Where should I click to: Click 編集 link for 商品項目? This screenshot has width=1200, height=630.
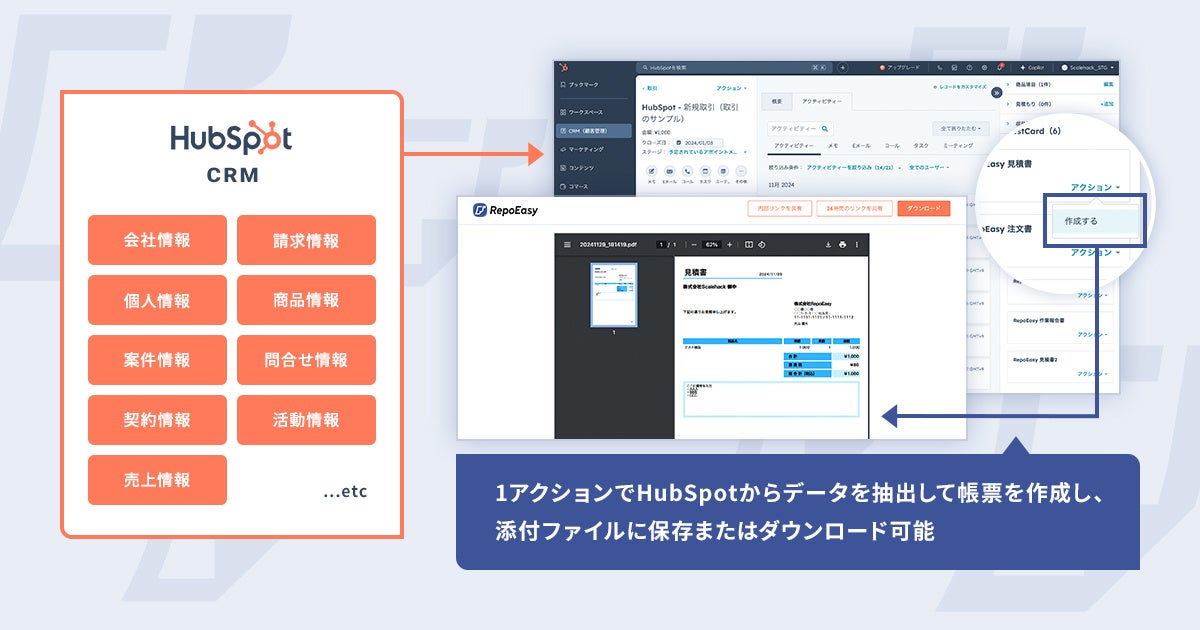(x=1108, y=84)
